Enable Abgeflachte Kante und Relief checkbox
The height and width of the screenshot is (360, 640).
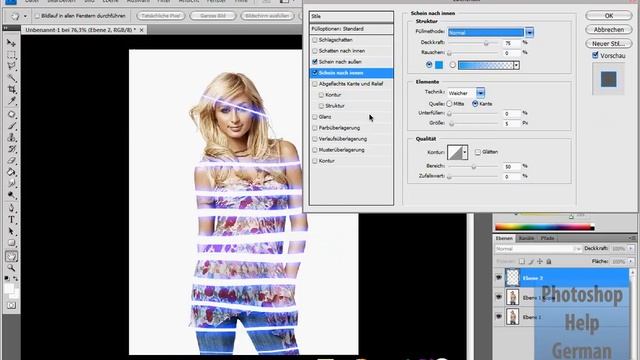coord(315,84)
